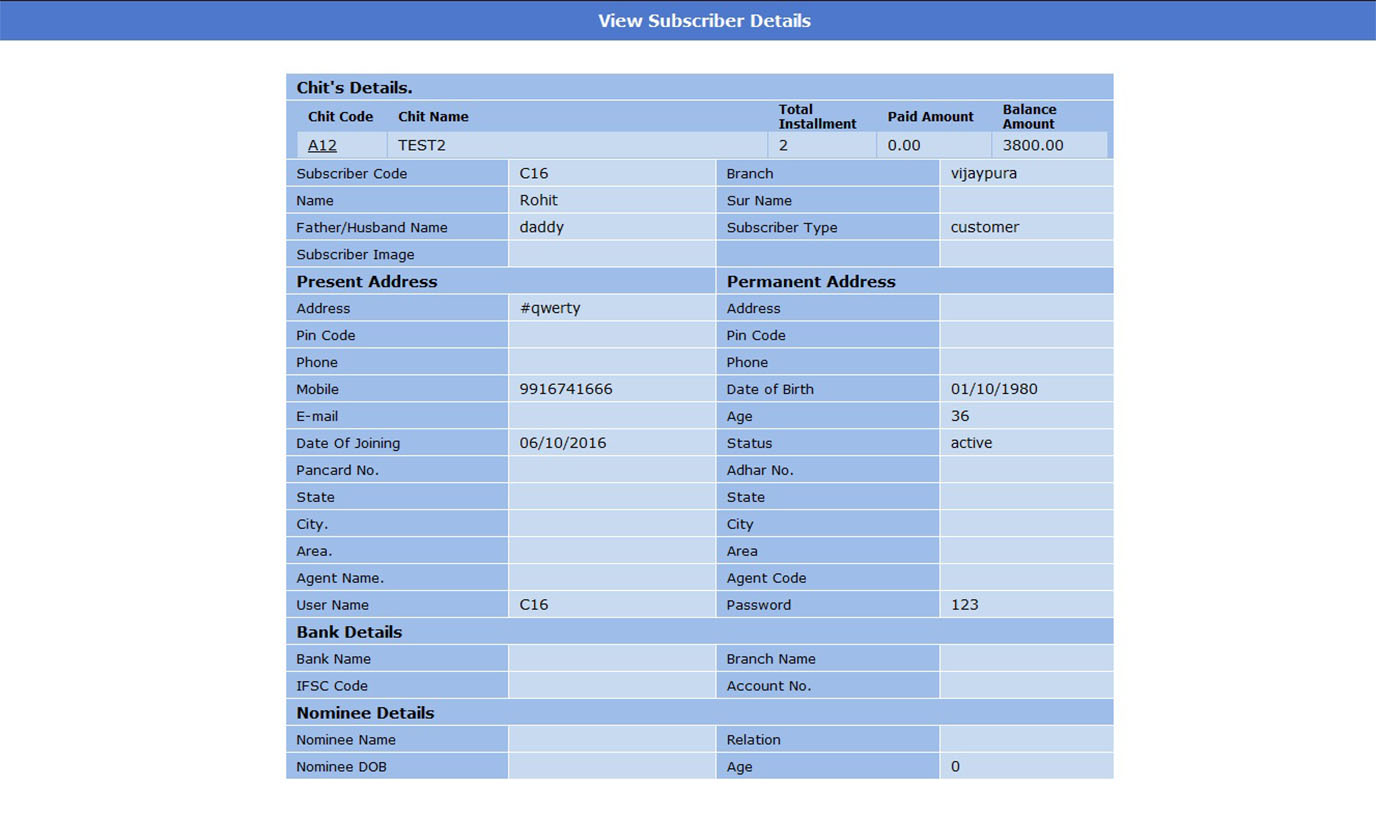Select the Date Of Joining value 06/10/2016

(x=563, y=443)
